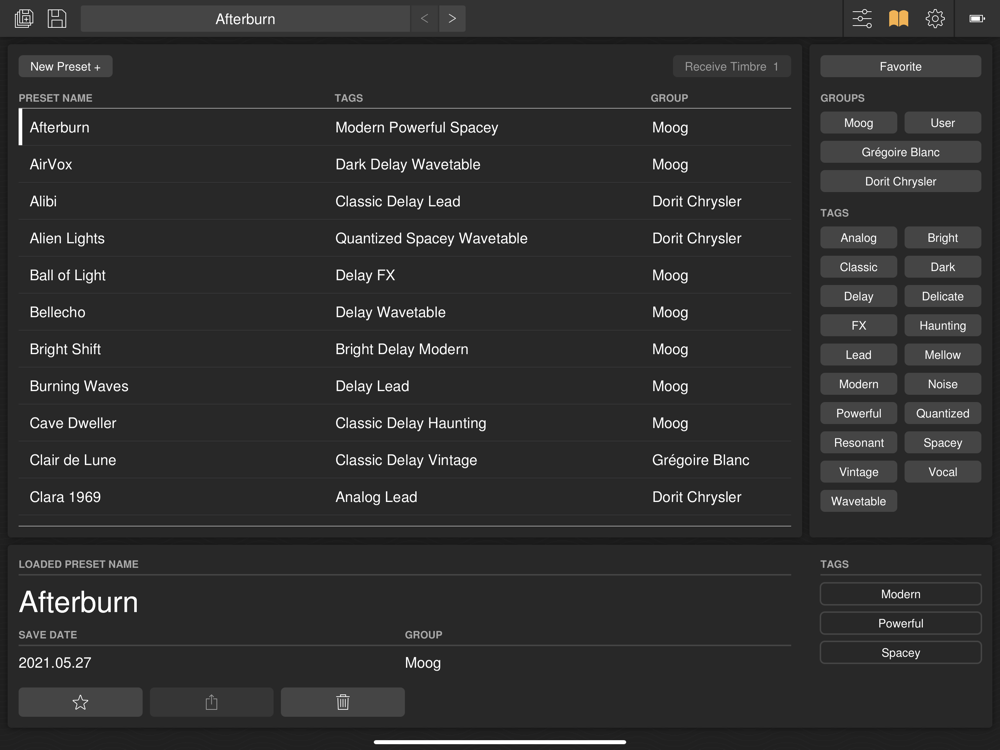Delete the loaded preset with trash icon
This screenshot has width=1000, height=750.
tap(342, 702)
